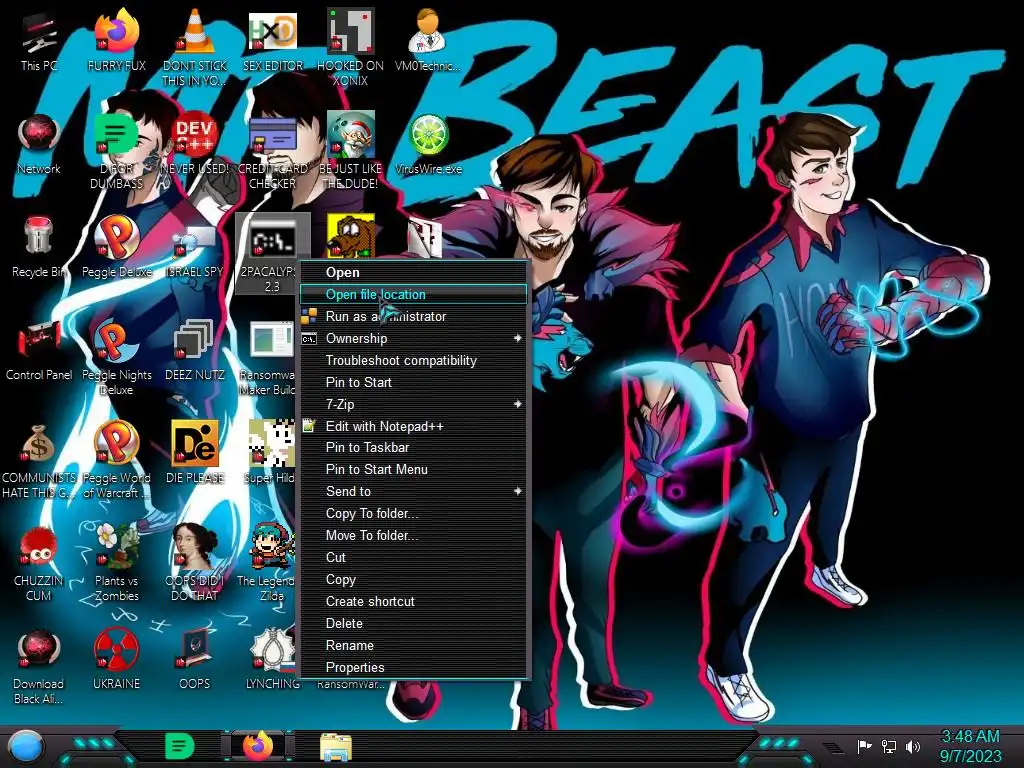Select the Network desktop icon

coord(39,145)
